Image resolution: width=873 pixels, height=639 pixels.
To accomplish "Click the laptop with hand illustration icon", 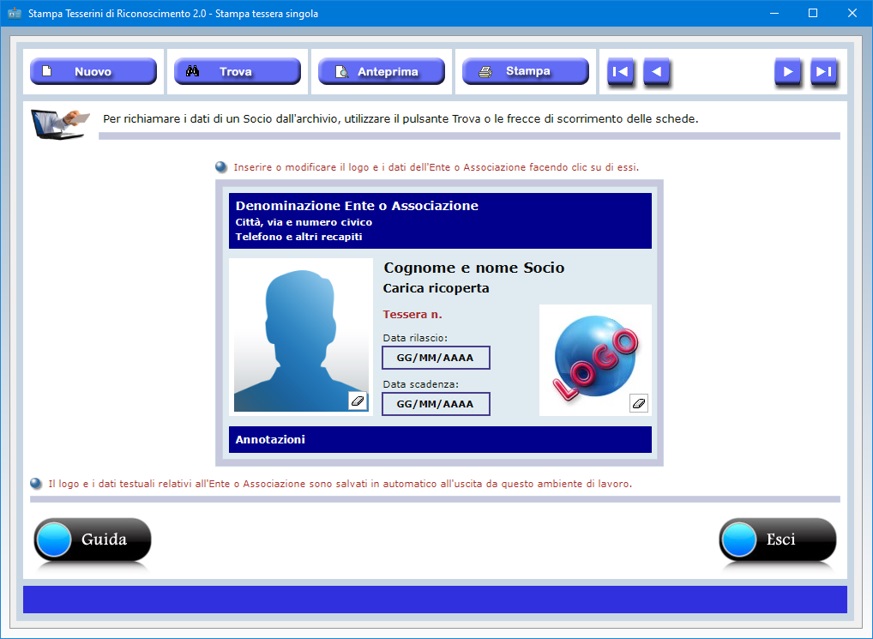I will (60, 124).
